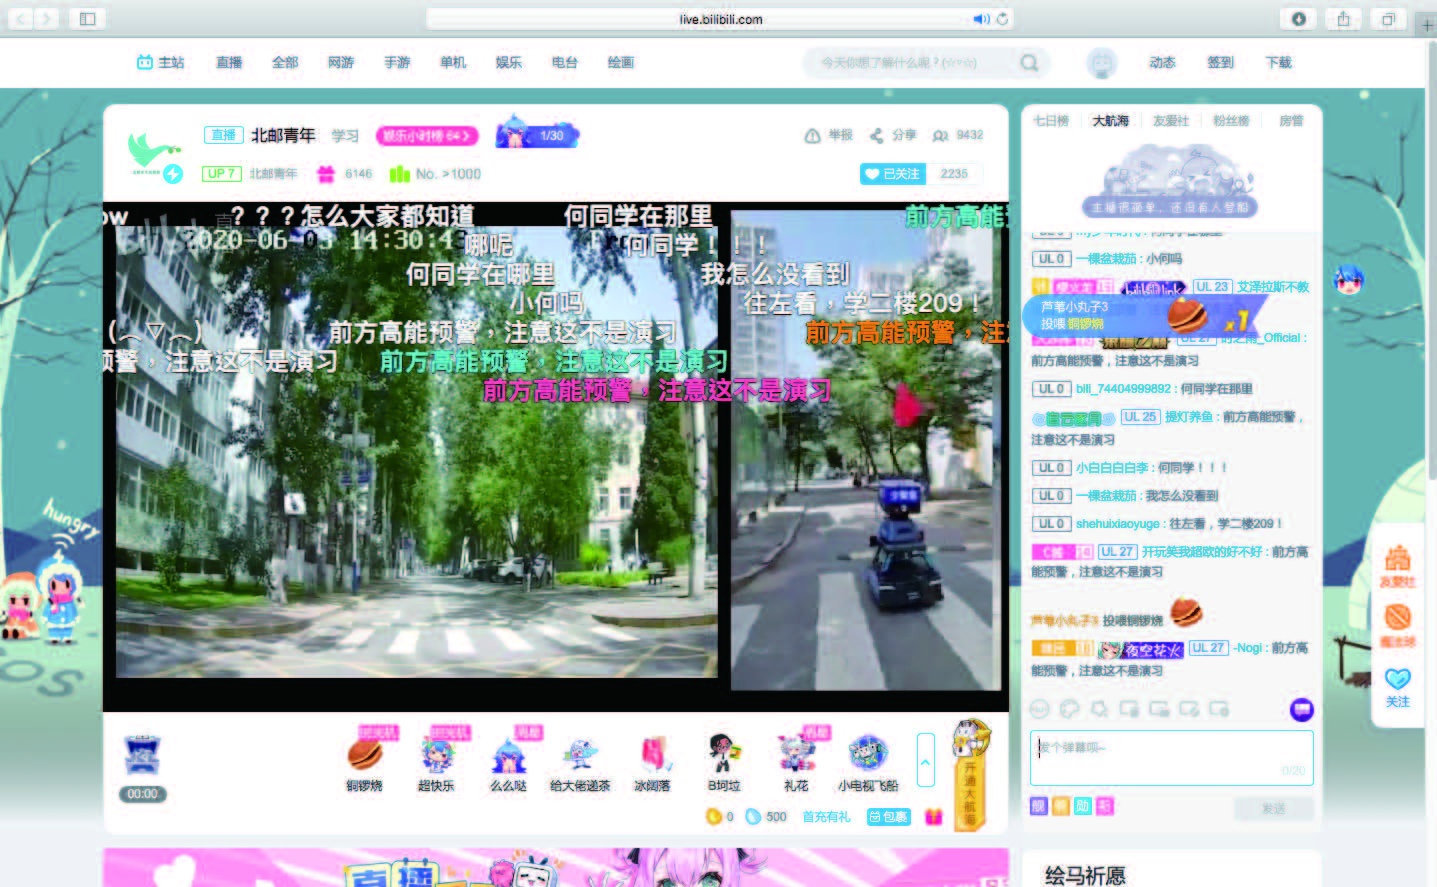1437x887 pixels.
Task: Open the Safari downloads button
Action: [x=1298, y=18]
